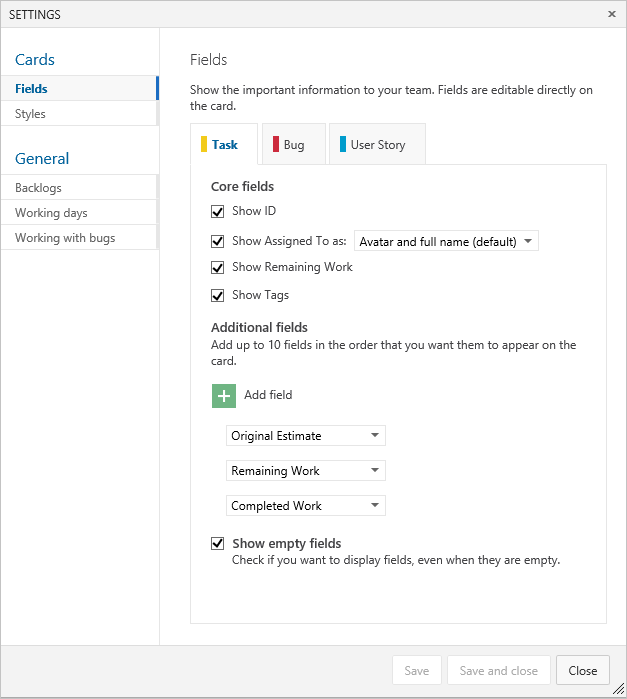The width and height of the screenshot is (627, 699).
Task: Click the SETTINGS title text
Action: click(x=35, y=14)
